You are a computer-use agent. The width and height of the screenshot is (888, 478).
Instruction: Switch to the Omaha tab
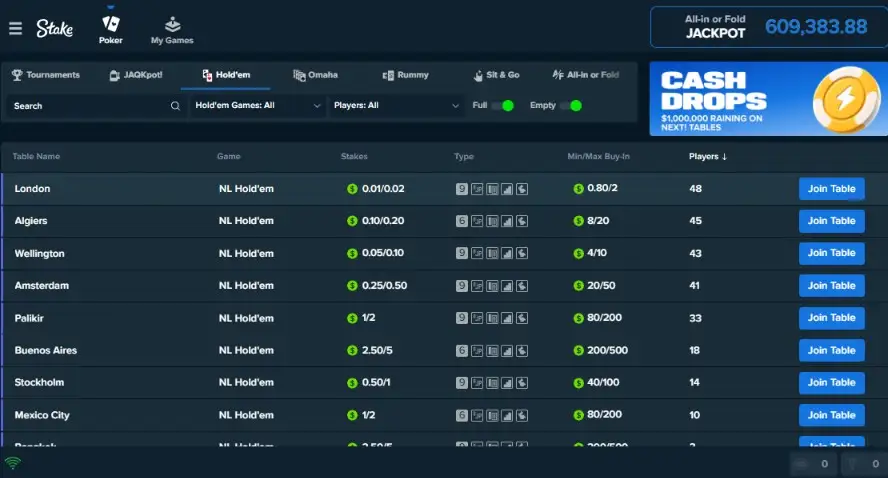[x=315, y=75]
